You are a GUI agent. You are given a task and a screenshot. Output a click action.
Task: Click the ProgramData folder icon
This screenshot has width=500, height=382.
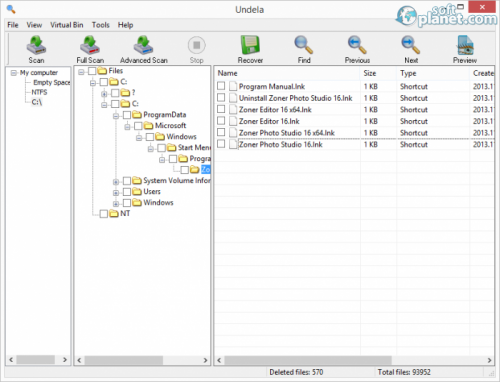[137, 115]
